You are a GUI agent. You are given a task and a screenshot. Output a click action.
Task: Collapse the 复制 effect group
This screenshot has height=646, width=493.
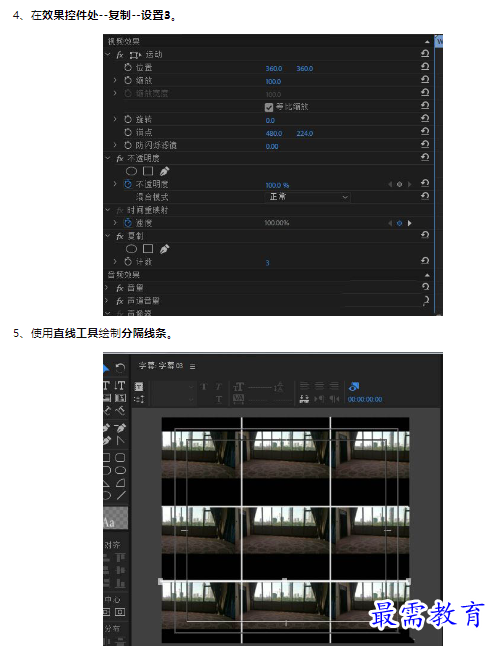coord(108,236)
